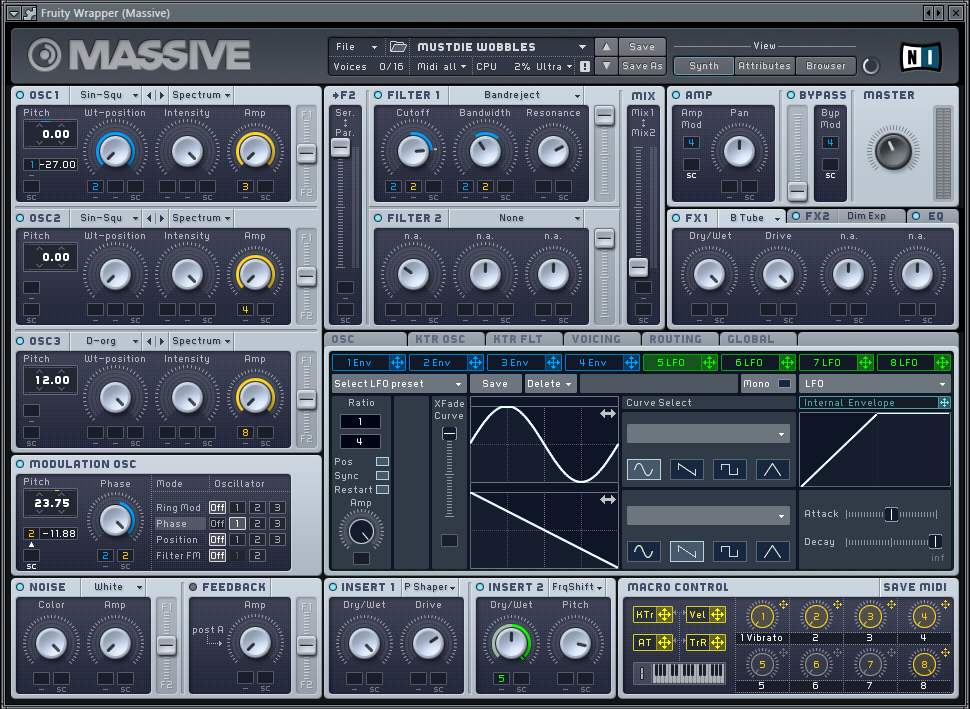The height and width of the screenshot is (709, 970).
Task: Load next preset with down arrow
Action: click(x=606, y=66)
